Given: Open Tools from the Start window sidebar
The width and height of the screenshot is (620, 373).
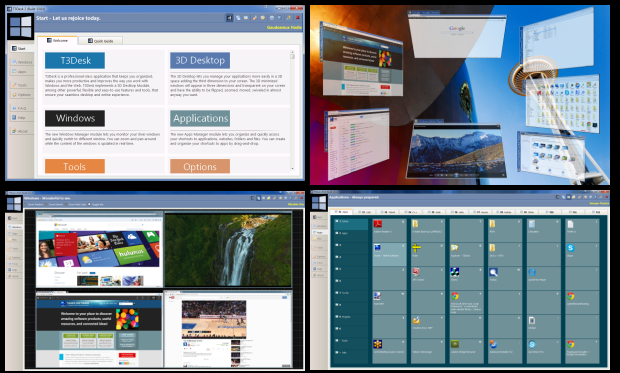Looking at the screenshot, I should pyautogui.click(x=22, y=85).
